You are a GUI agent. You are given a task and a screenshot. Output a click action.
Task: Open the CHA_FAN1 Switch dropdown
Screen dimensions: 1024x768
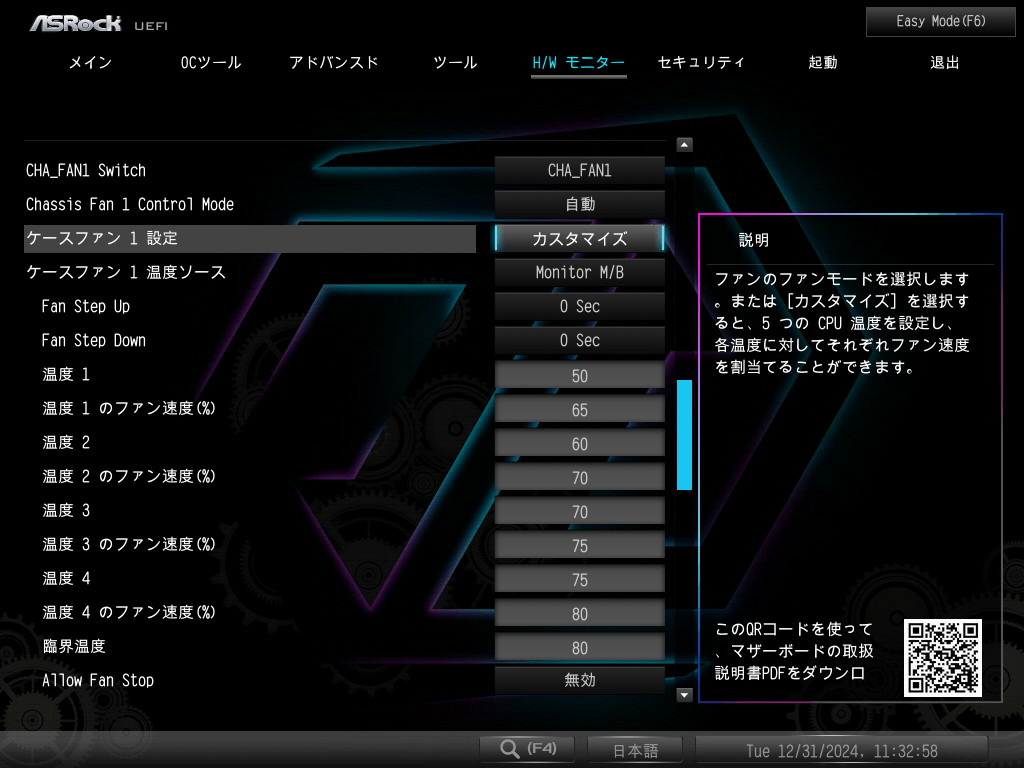coord(579,170)
